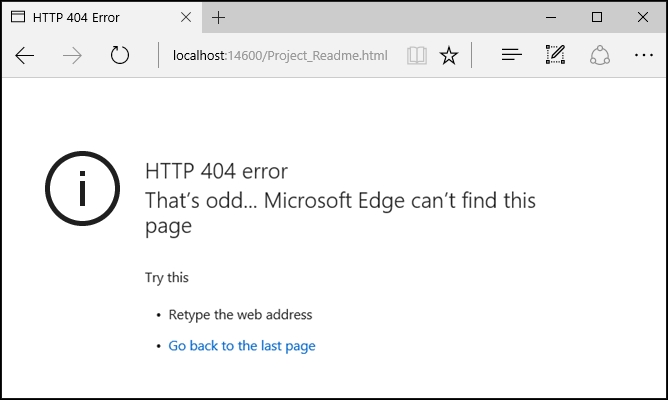Open the More actions ellipsis menu
The width and height of the screenshot is (668, 400).
(x=643, y=55)
